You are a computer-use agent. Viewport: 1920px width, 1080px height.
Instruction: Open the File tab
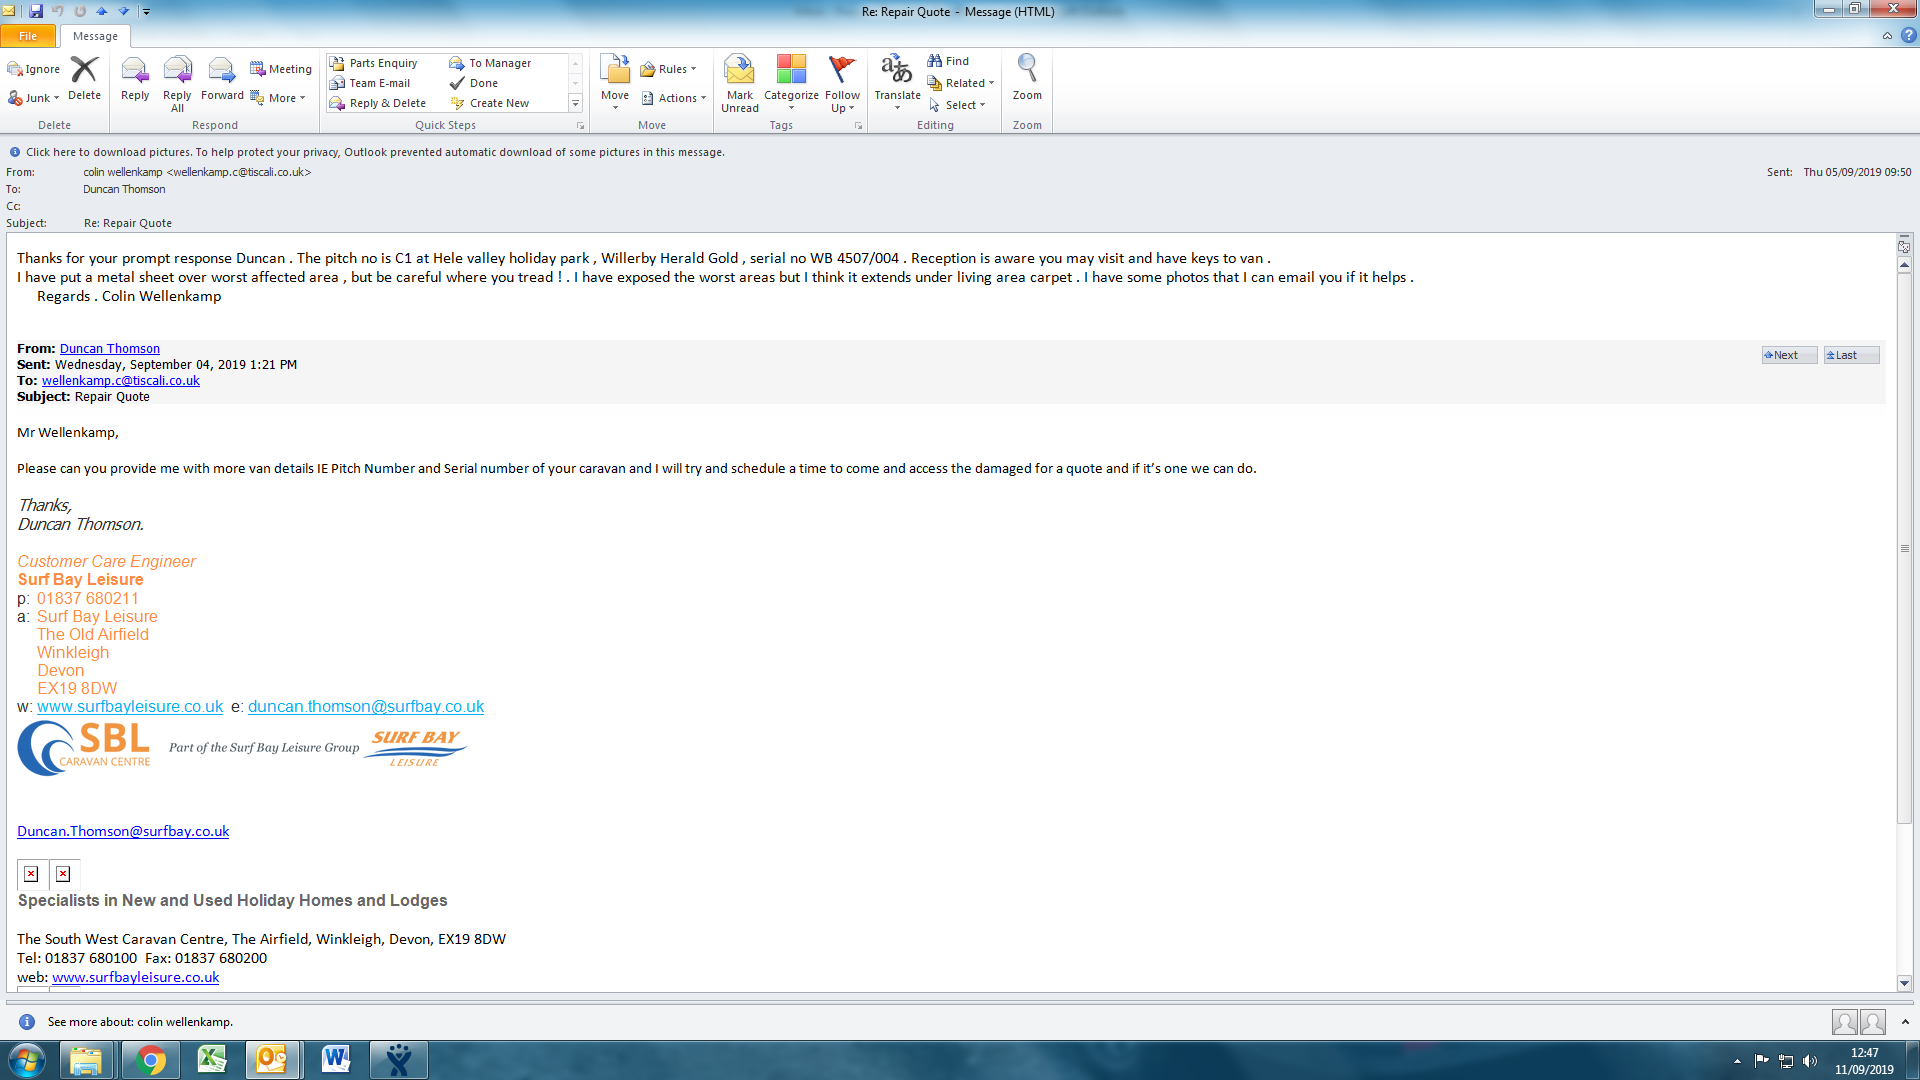point(28,36)
